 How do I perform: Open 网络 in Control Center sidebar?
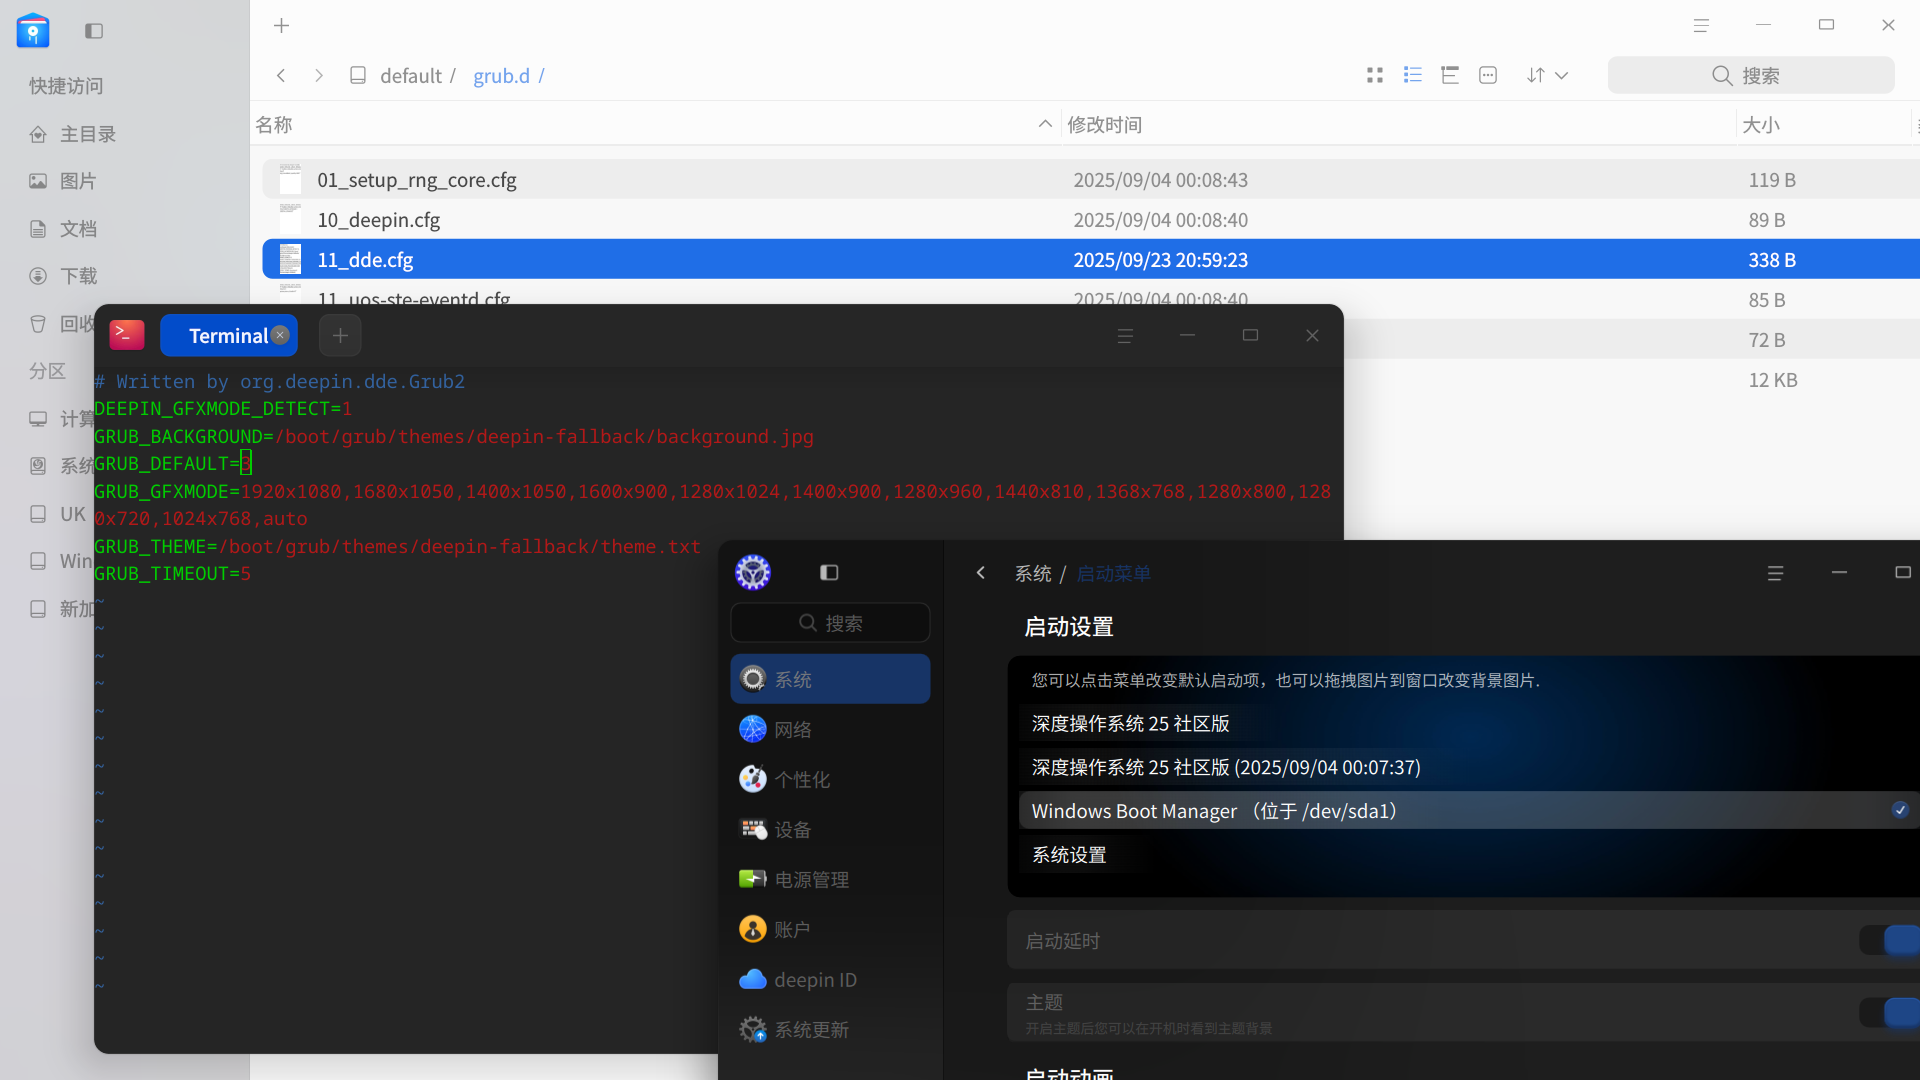click(830, 729)
